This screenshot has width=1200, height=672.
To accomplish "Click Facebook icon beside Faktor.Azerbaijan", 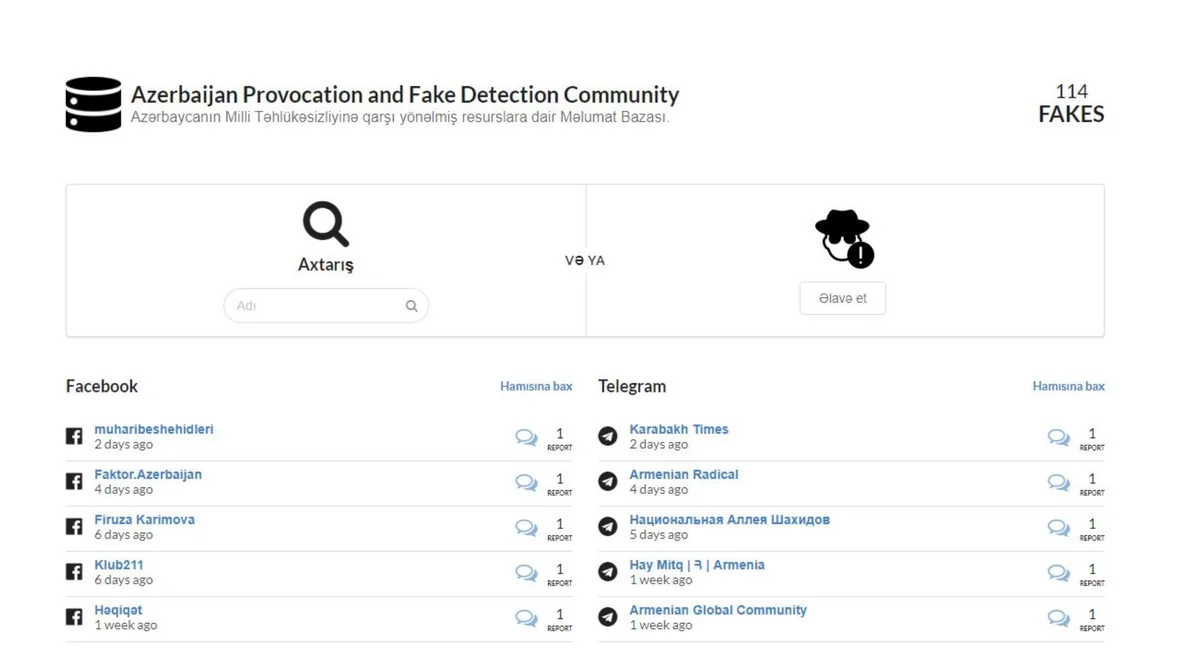I will (x=74, y=481).
